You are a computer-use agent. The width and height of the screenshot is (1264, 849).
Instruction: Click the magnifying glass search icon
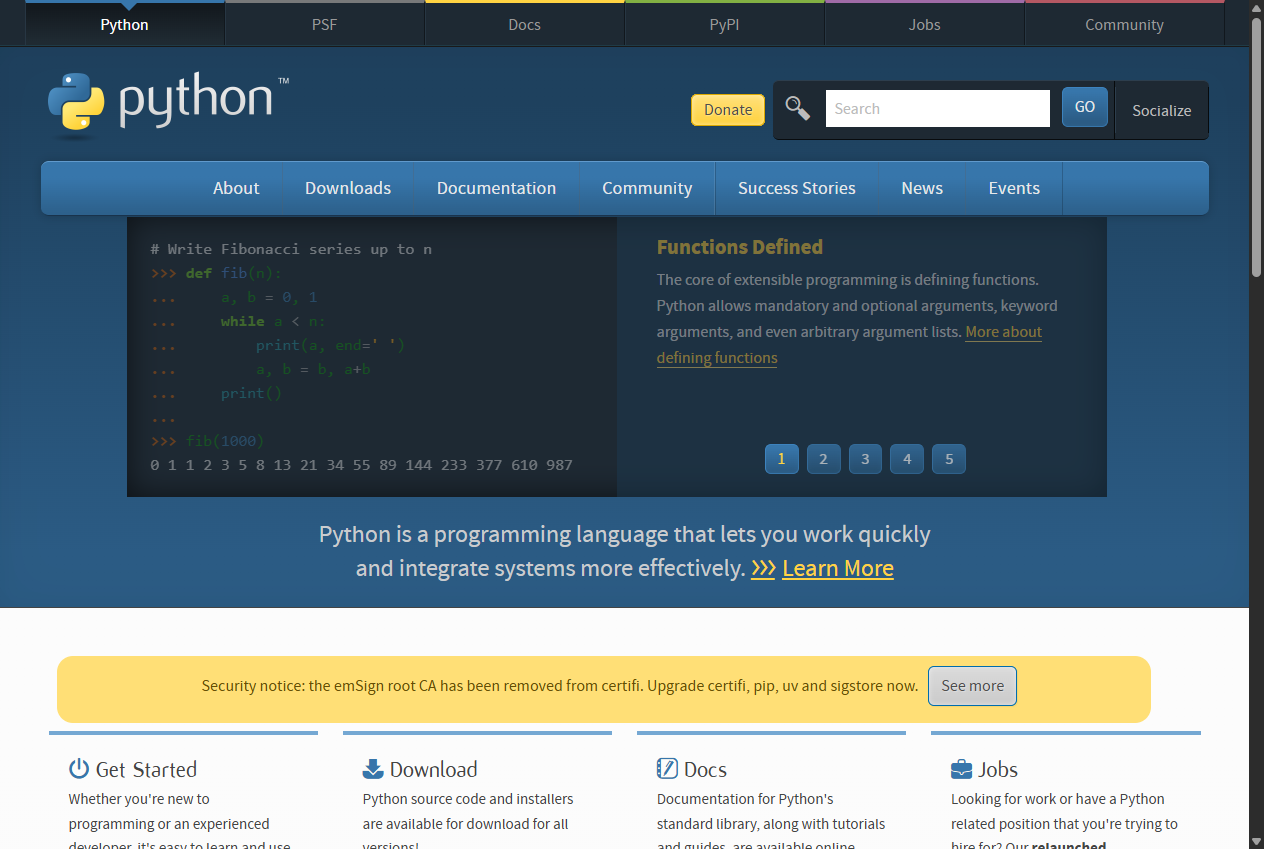797,108
